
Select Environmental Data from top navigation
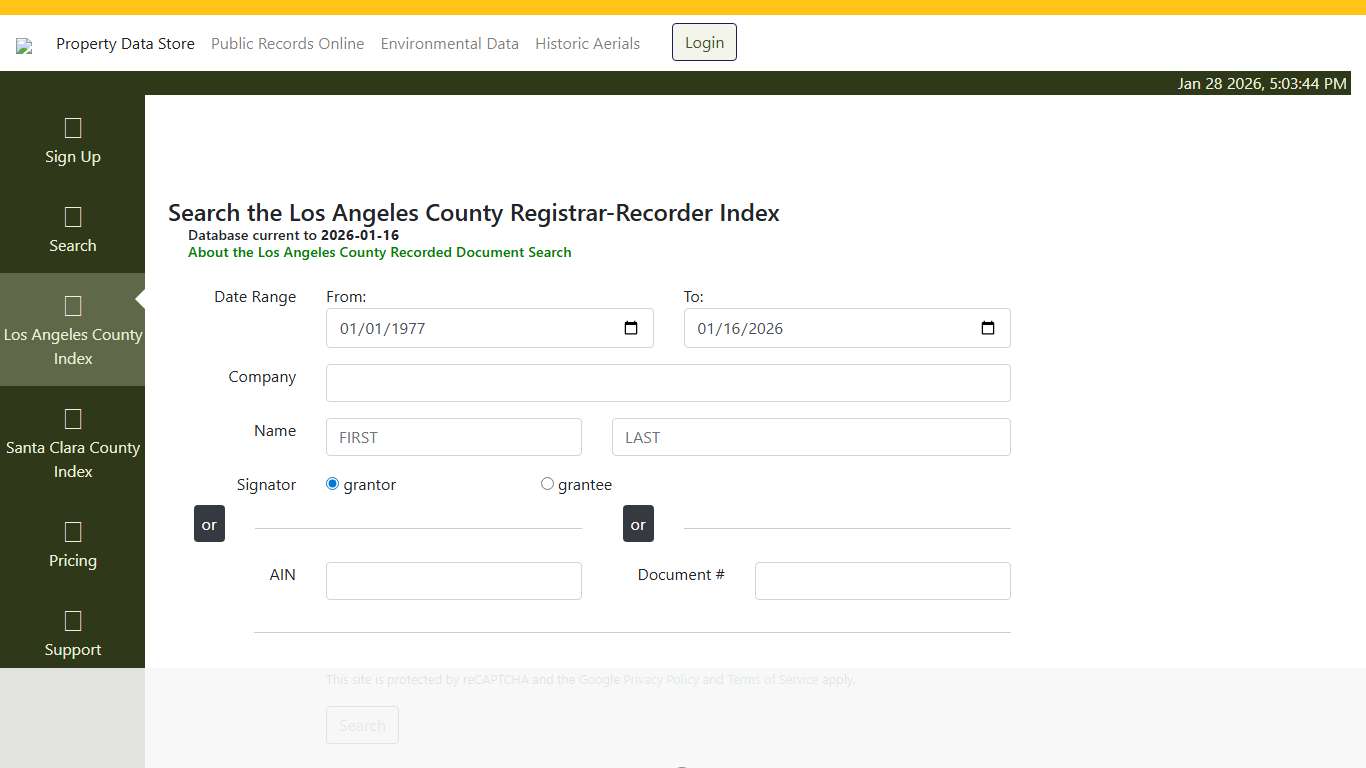pos(449,43)
